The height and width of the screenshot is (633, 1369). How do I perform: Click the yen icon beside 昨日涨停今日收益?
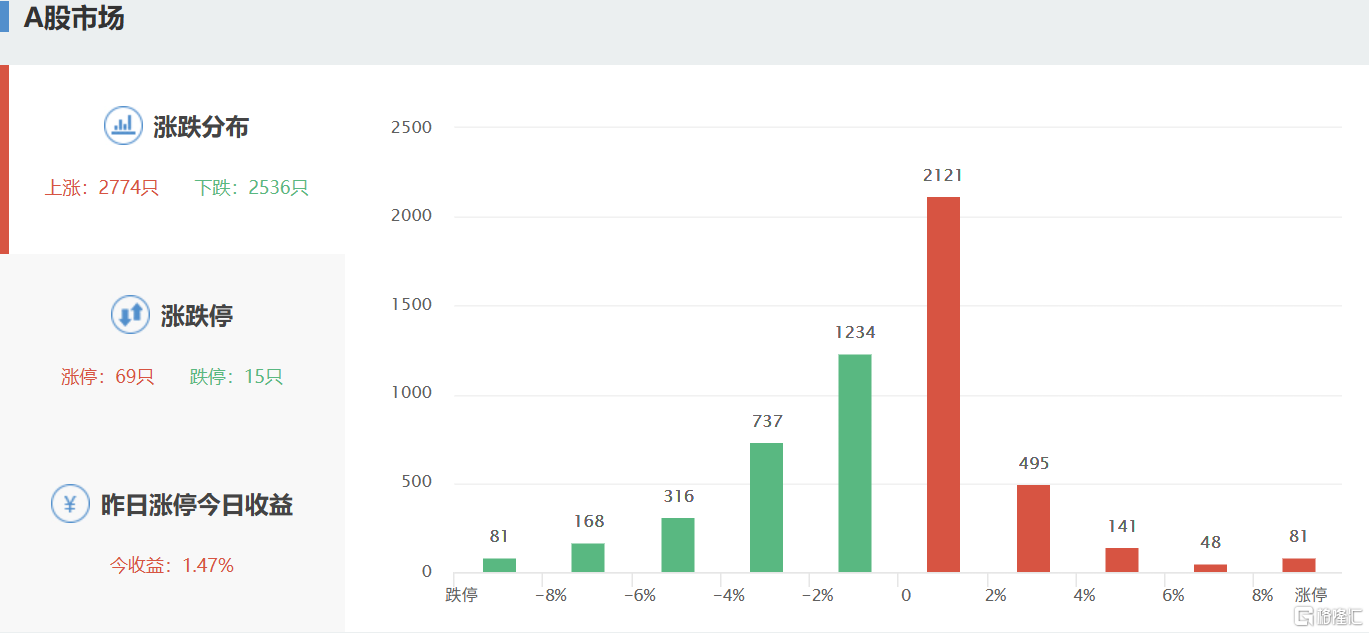70,504
